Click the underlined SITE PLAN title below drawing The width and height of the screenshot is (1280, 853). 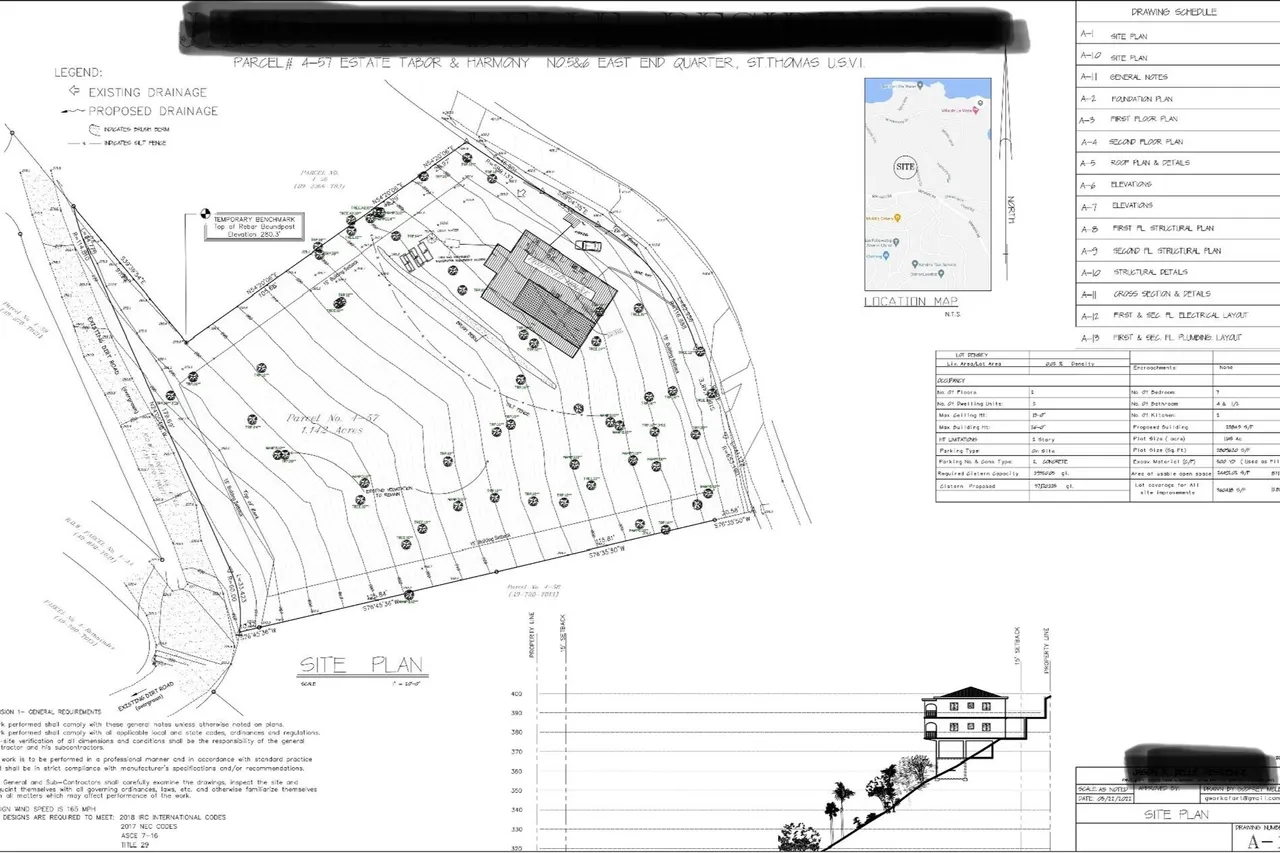coord(362,665)
